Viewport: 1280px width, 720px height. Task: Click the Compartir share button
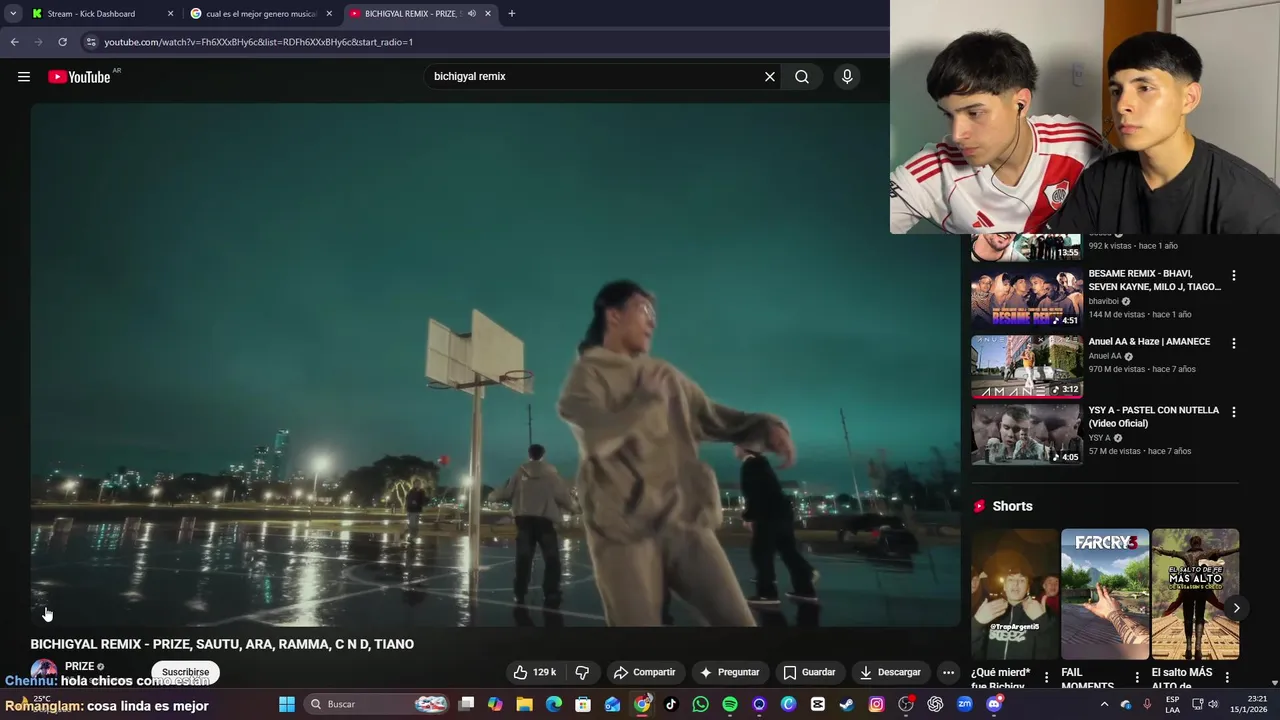[x=645, y=672]
